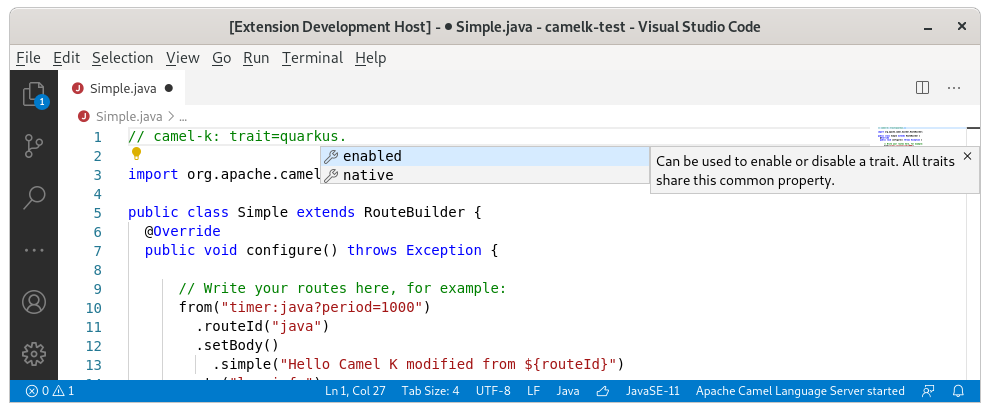
Task: Open the Explorer view in activity bar
Action: [34, 96]
